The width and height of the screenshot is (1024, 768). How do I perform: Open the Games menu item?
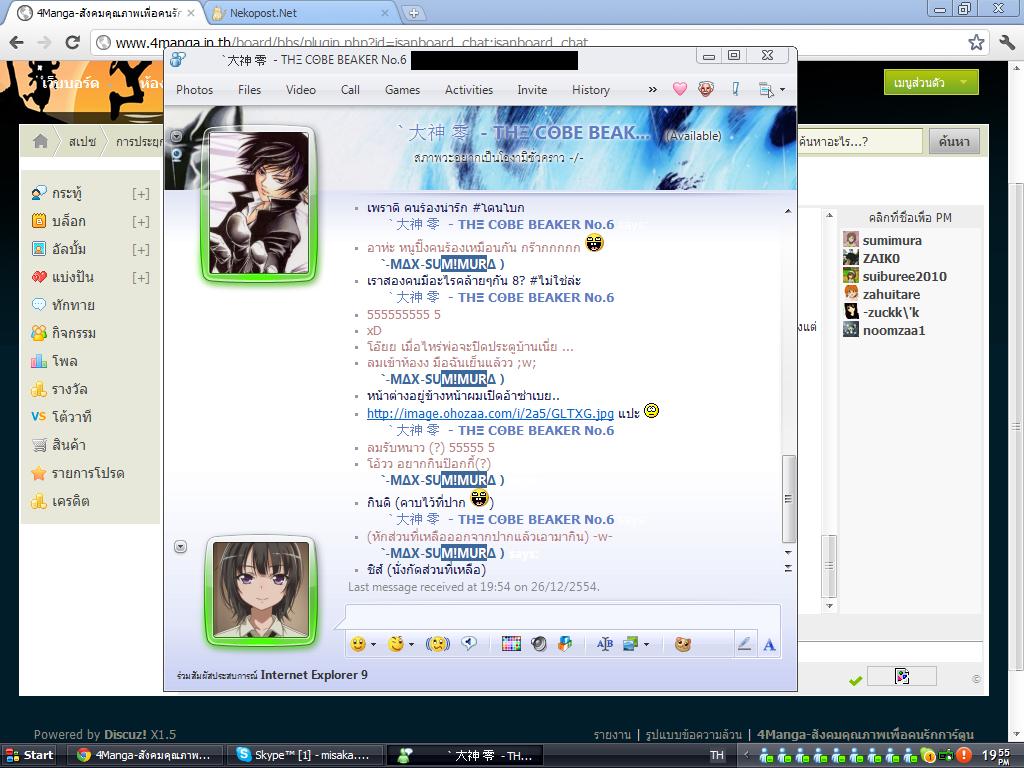coord(402,89)
